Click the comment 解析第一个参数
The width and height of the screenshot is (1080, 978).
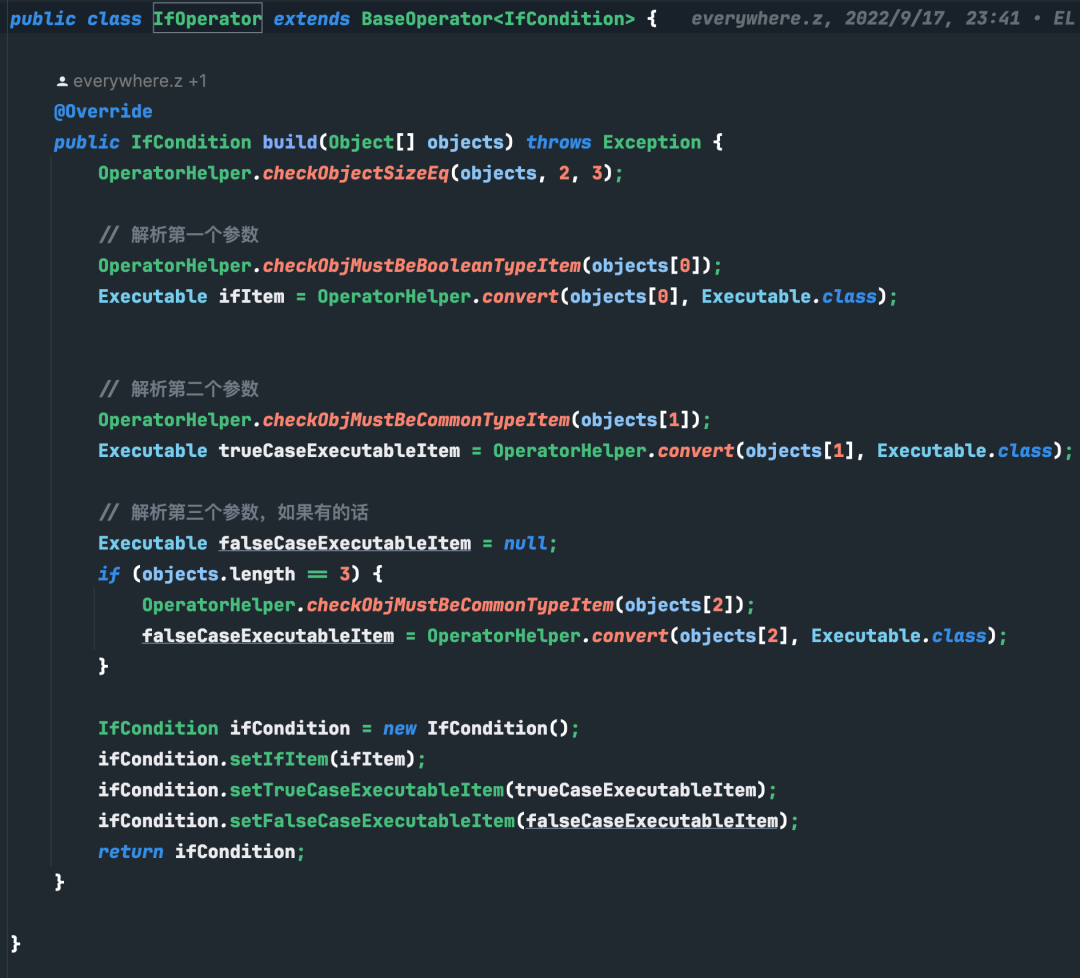pos(179,235)
